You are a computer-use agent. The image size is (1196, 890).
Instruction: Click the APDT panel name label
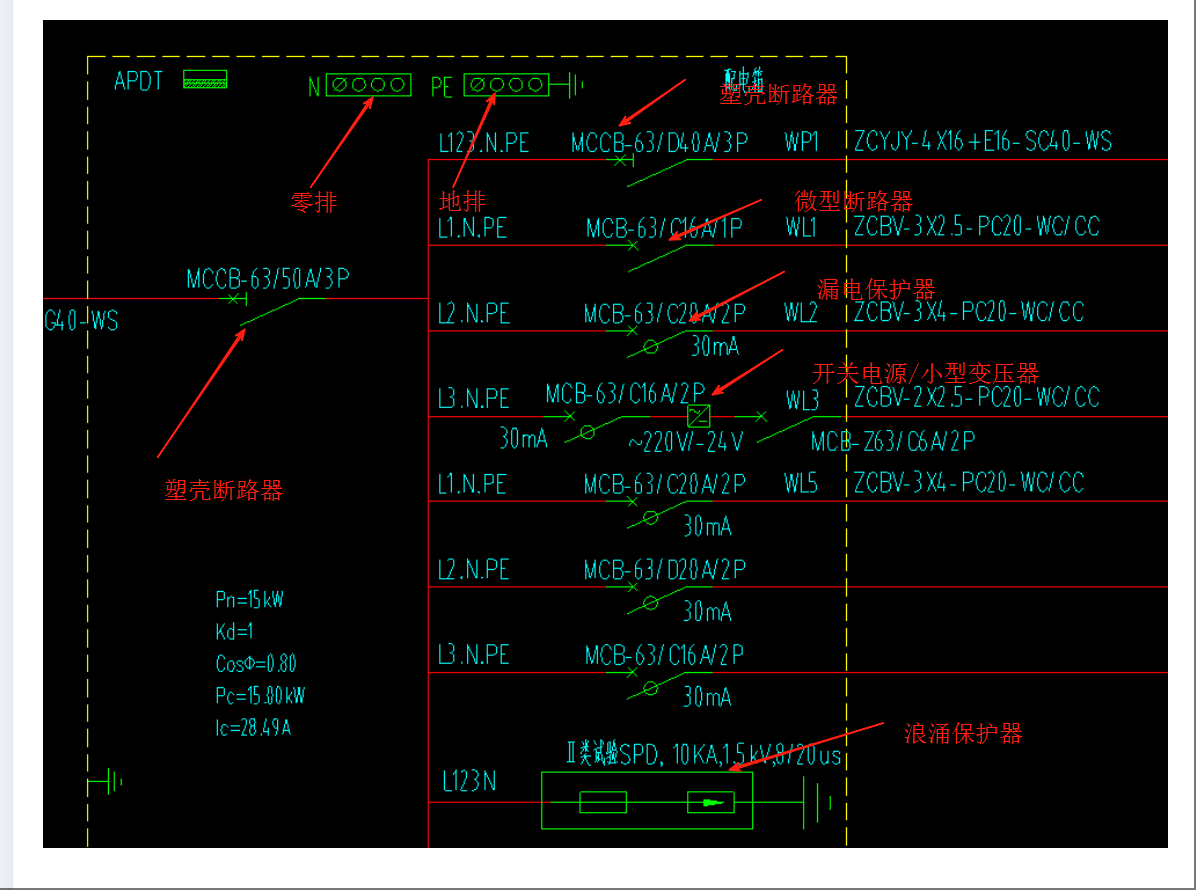138,81
